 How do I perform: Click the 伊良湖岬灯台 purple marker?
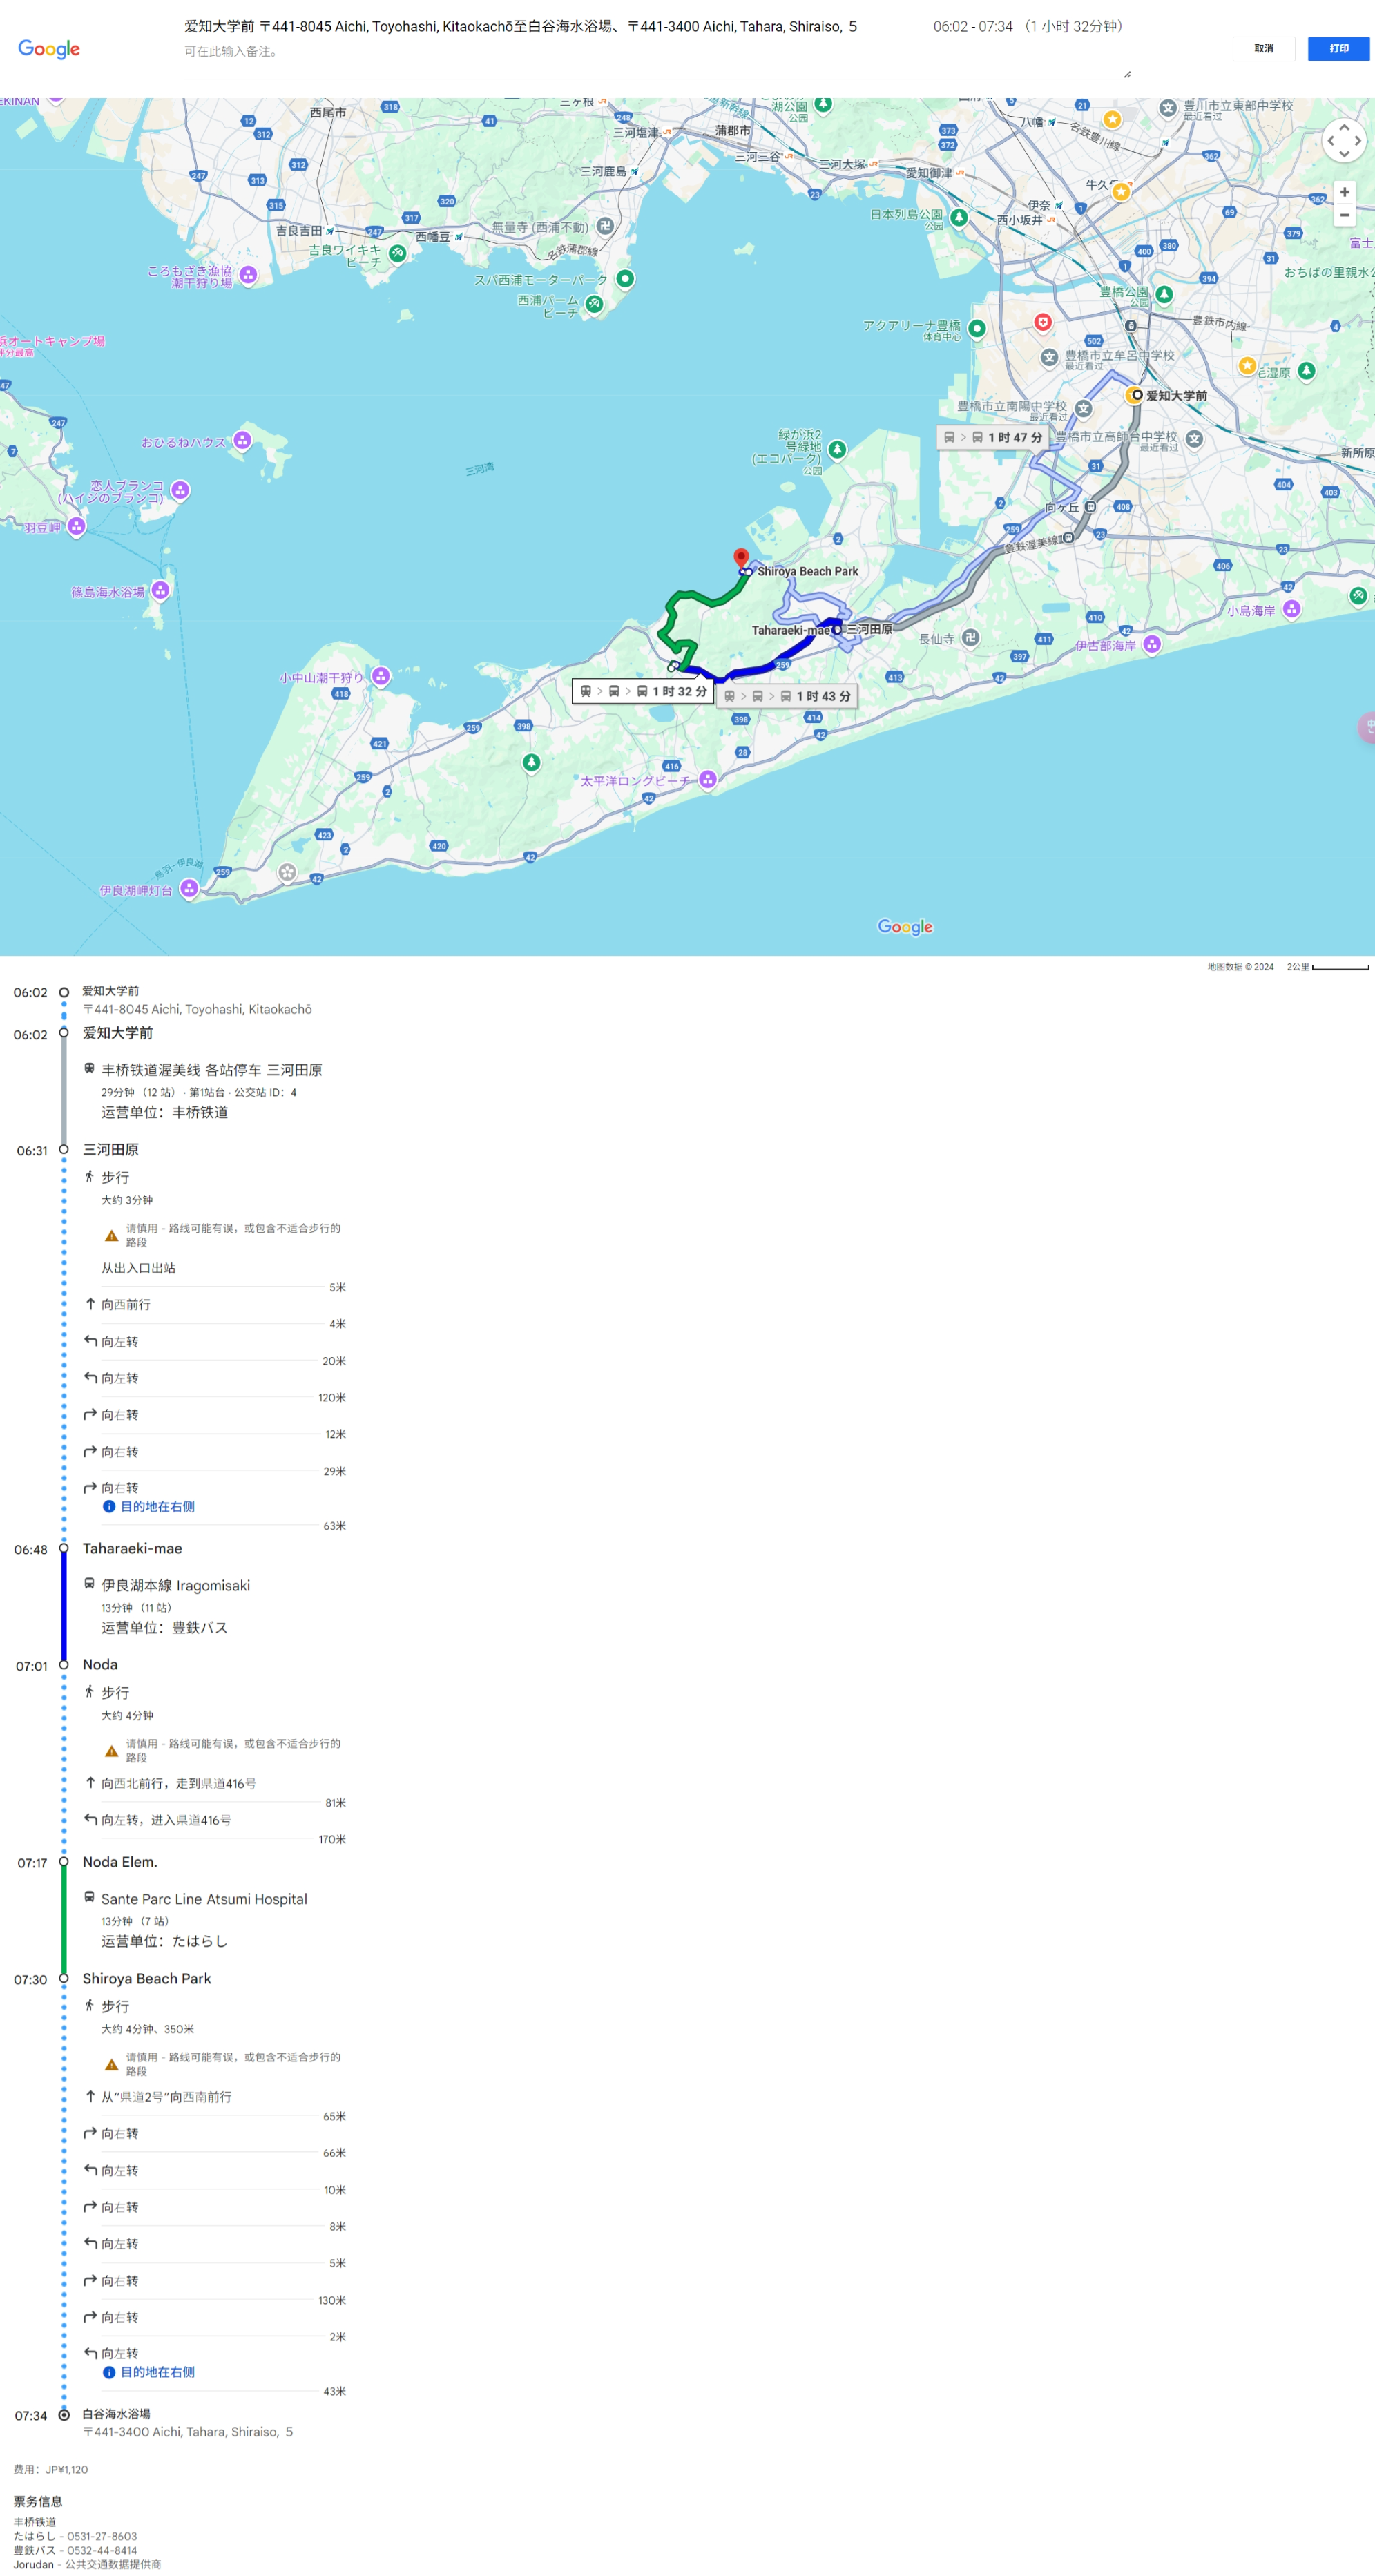click(x=189, y=888)
